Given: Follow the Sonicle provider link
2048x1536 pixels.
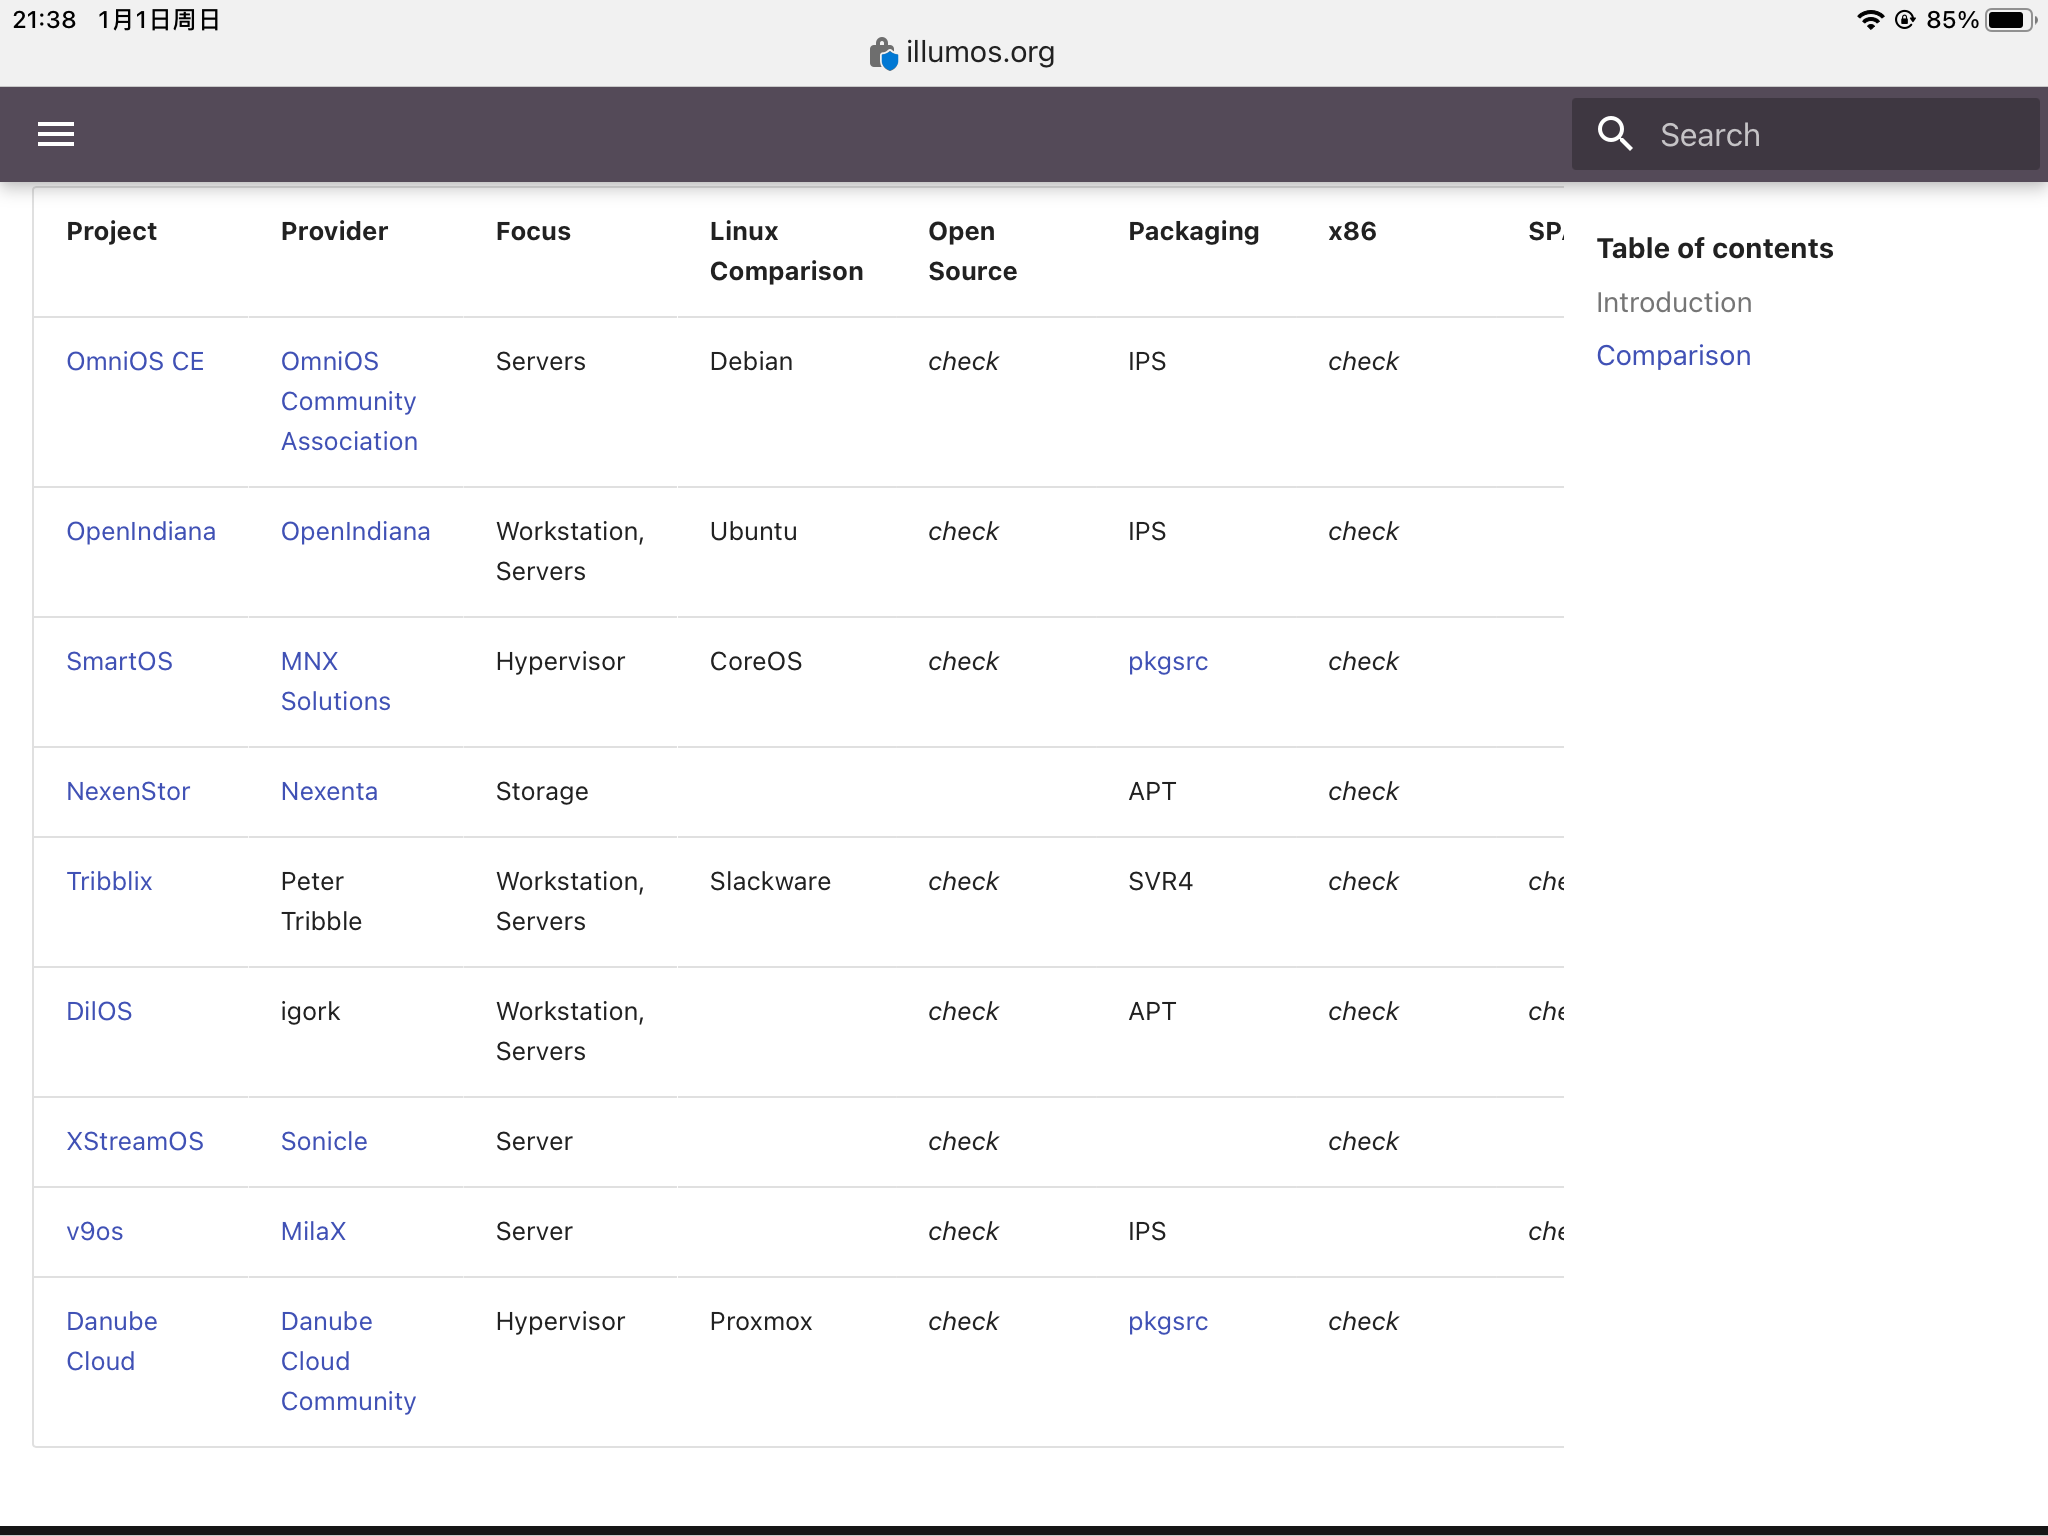Looking at the screenshot, I should 324,1141.
